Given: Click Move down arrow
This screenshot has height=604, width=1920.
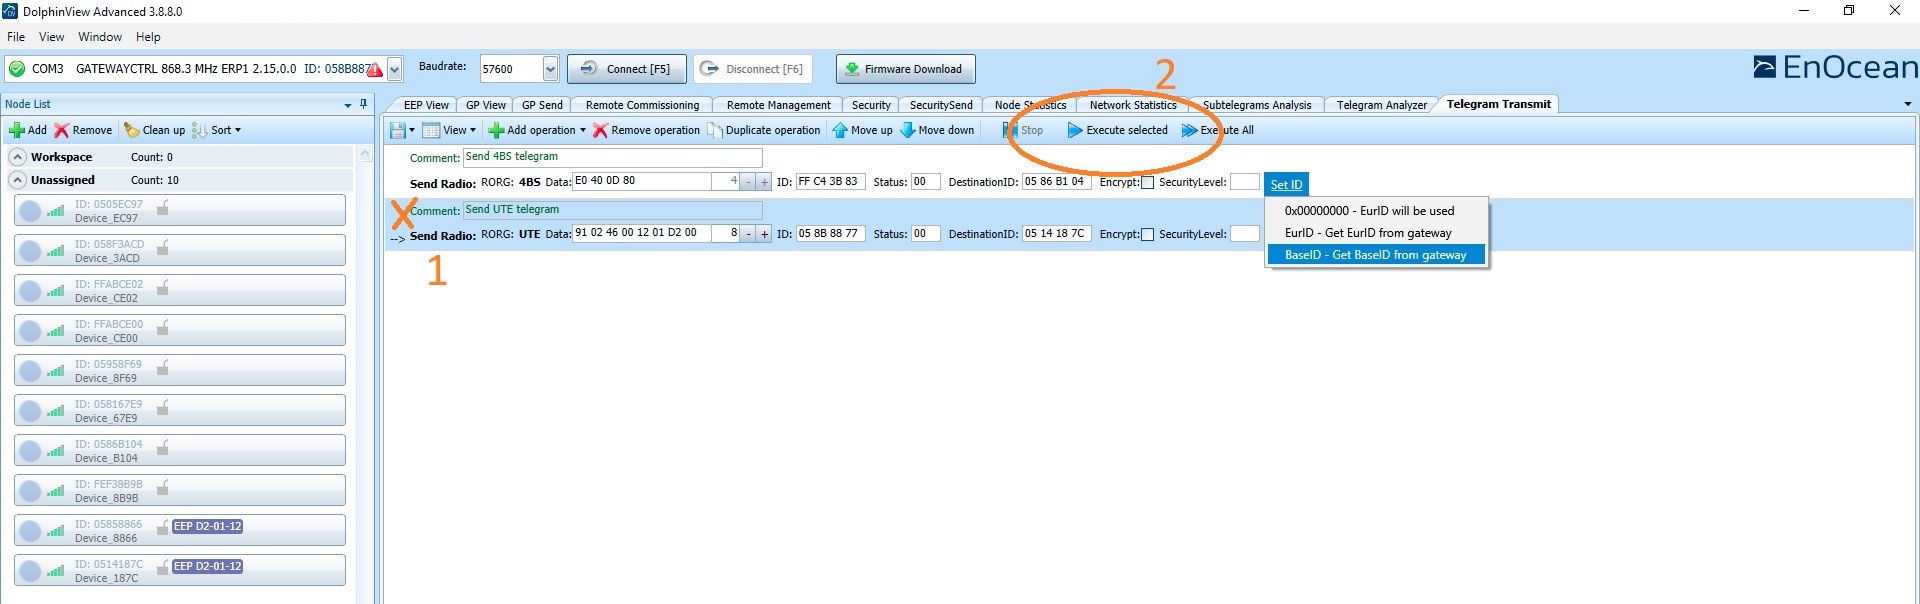Looking at the screenshot, I should point(937,130).
